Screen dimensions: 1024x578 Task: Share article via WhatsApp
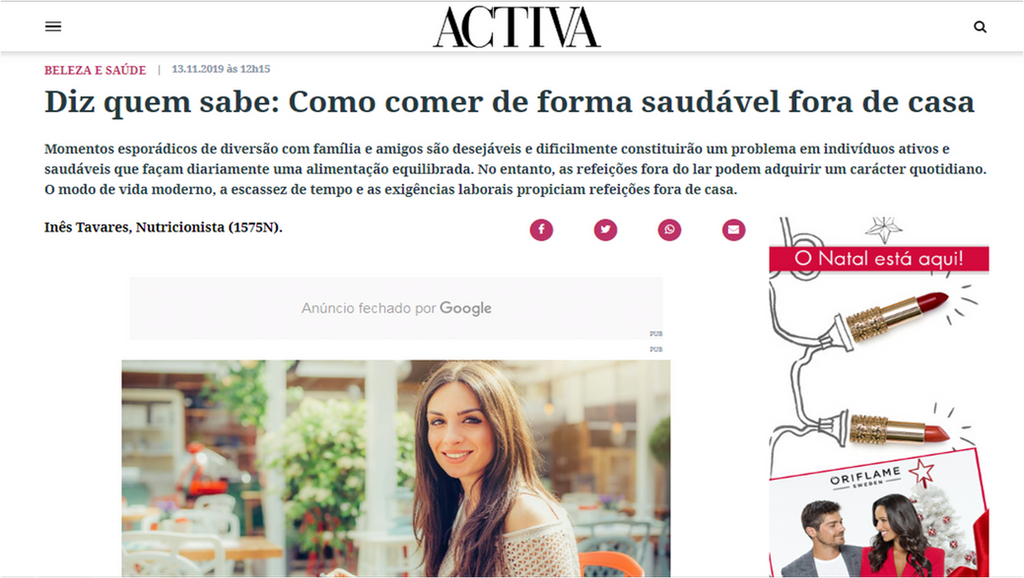669,230
